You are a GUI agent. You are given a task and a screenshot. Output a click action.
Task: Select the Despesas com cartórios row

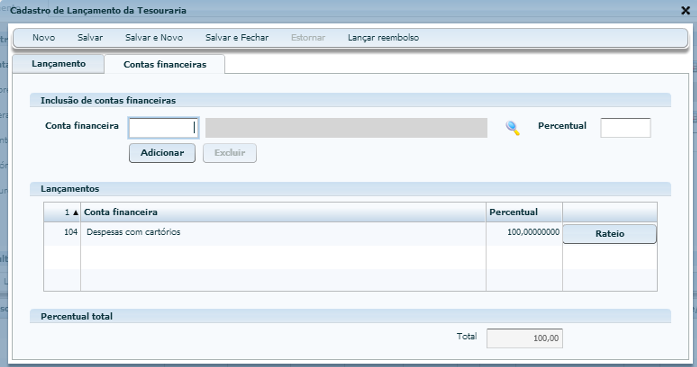pos(350,234)
